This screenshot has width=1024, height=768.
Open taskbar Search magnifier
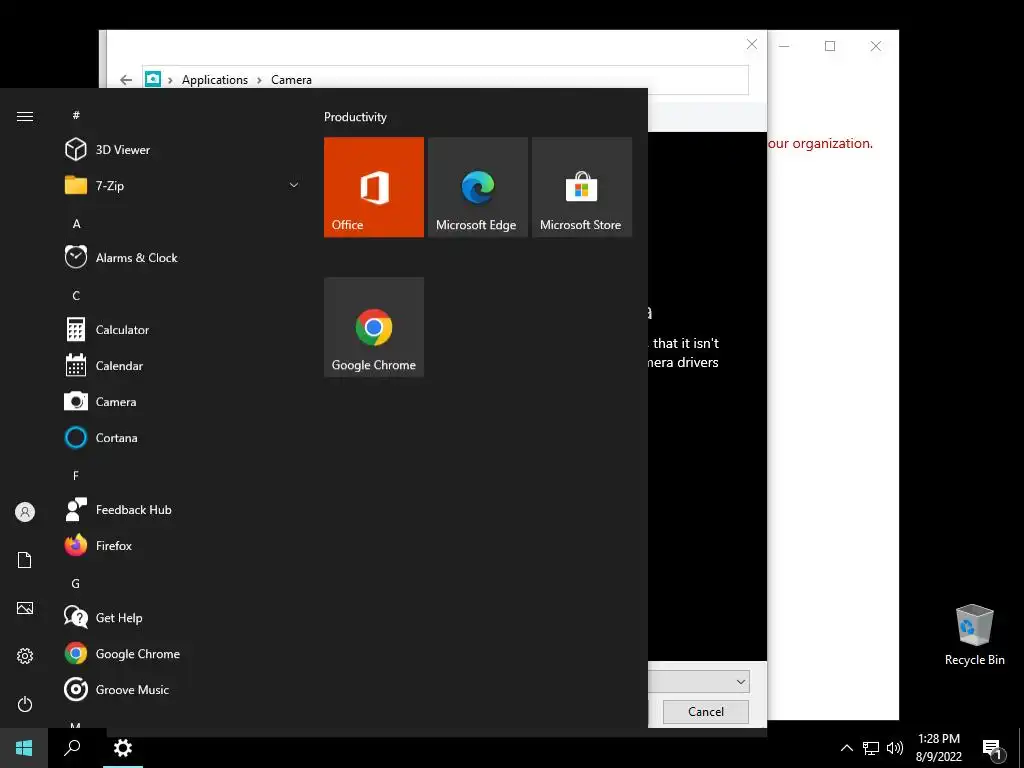(x=72, y=748)
